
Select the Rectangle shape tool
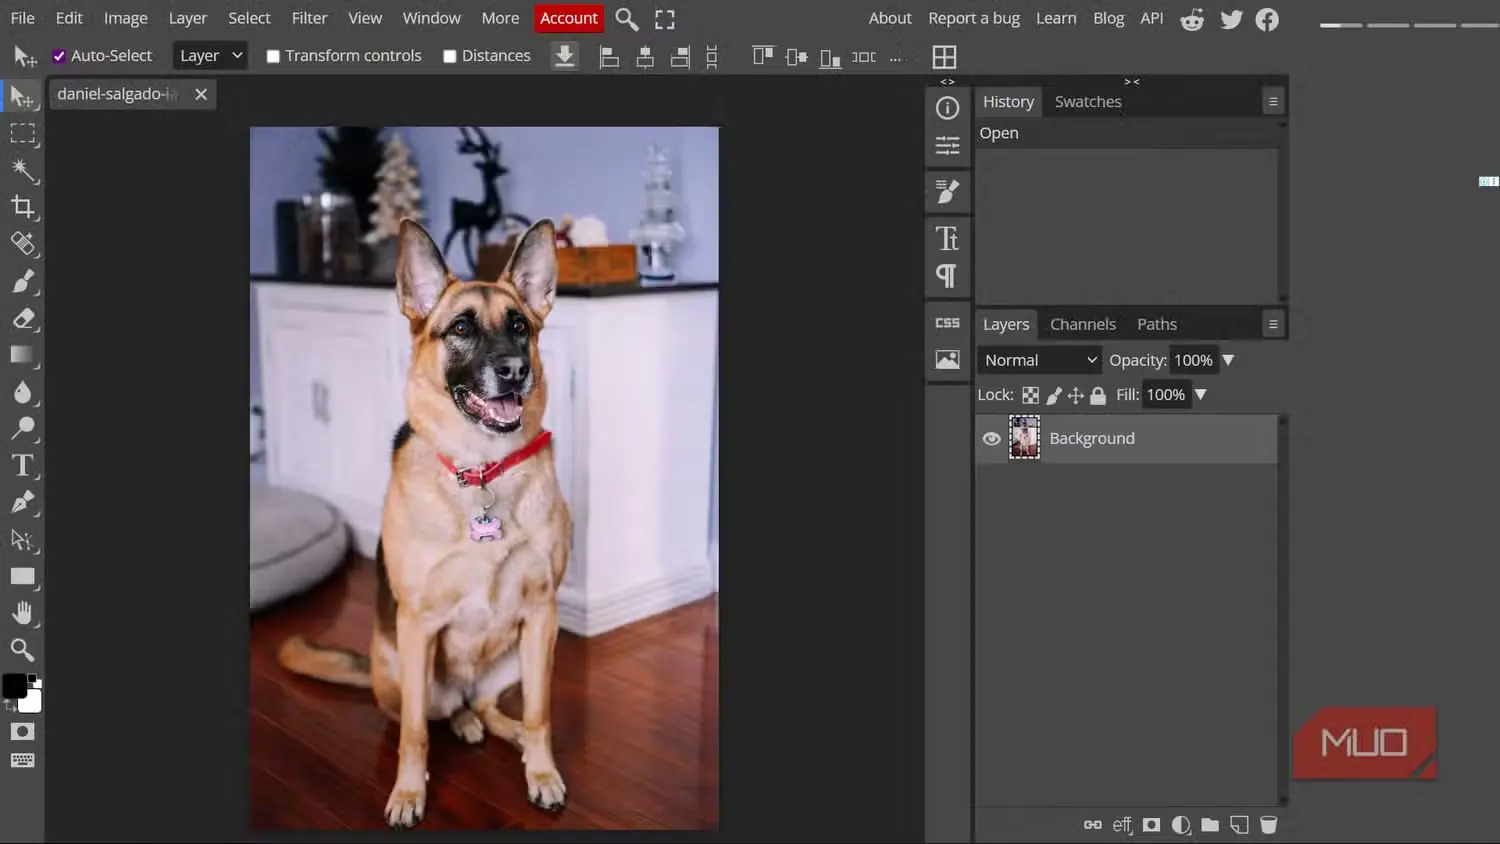tap(22, 576)
